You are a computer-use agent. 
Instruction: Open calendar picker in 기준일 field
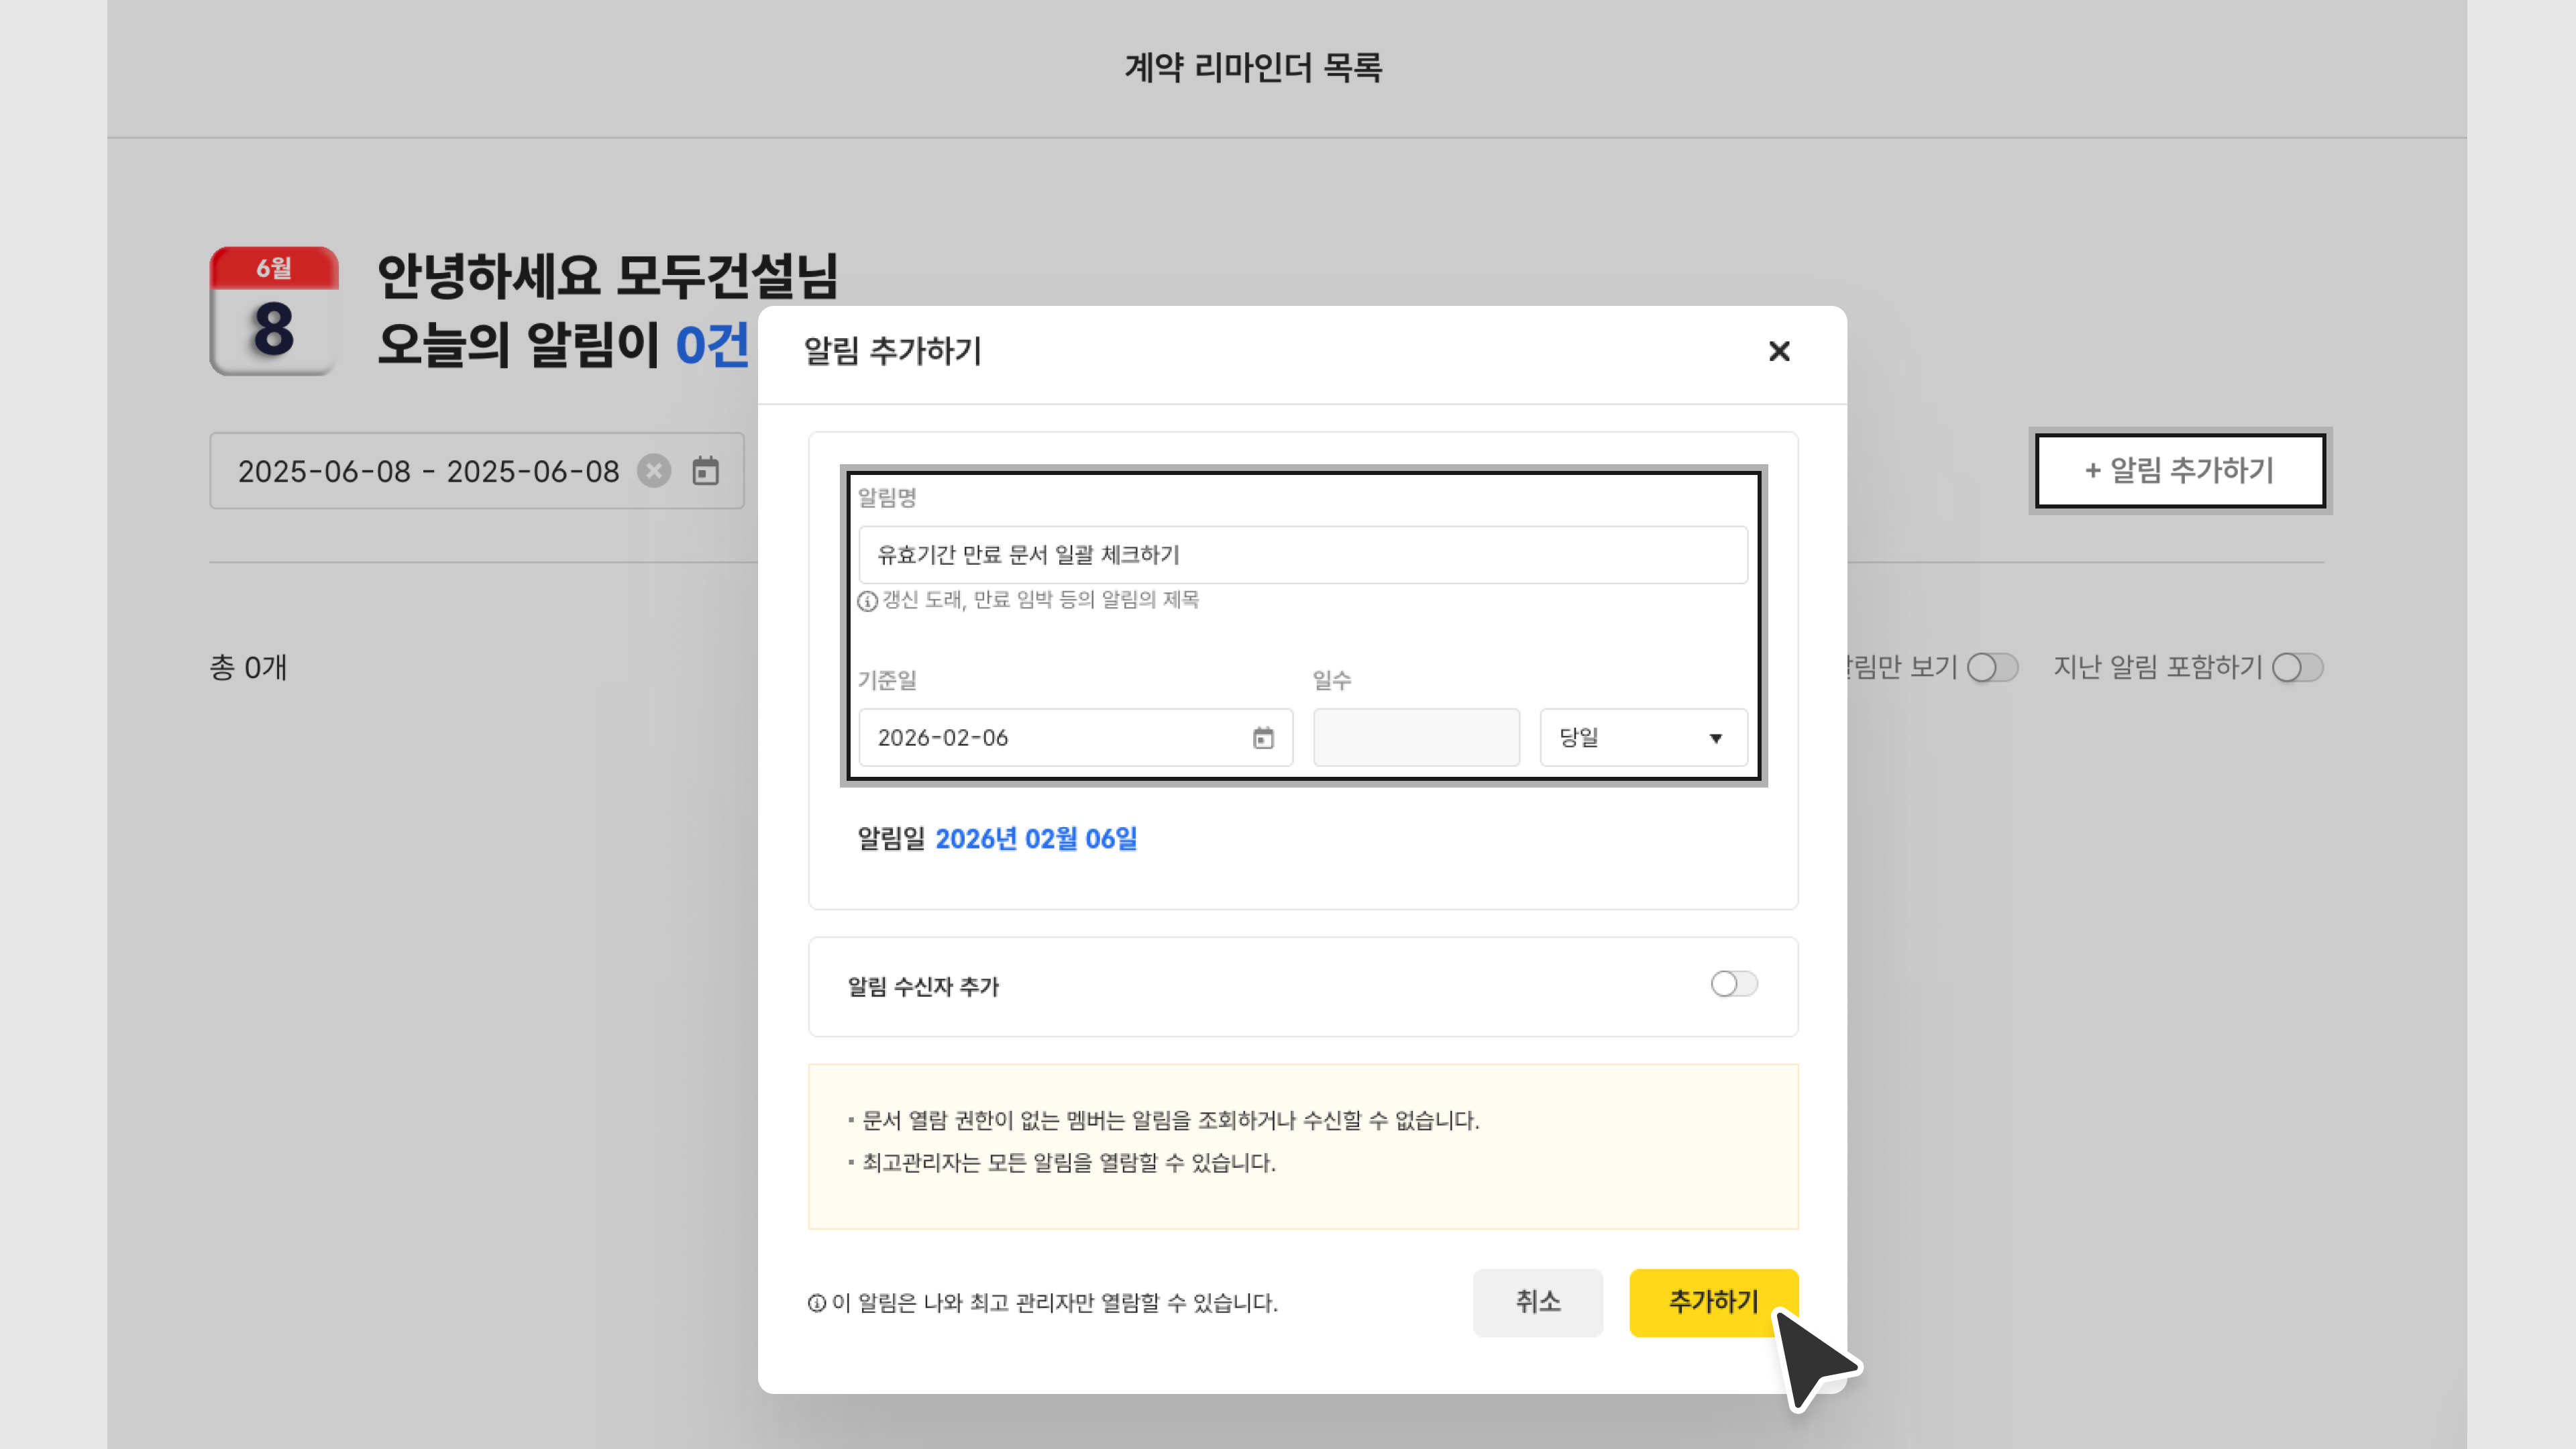[1263, 738]
